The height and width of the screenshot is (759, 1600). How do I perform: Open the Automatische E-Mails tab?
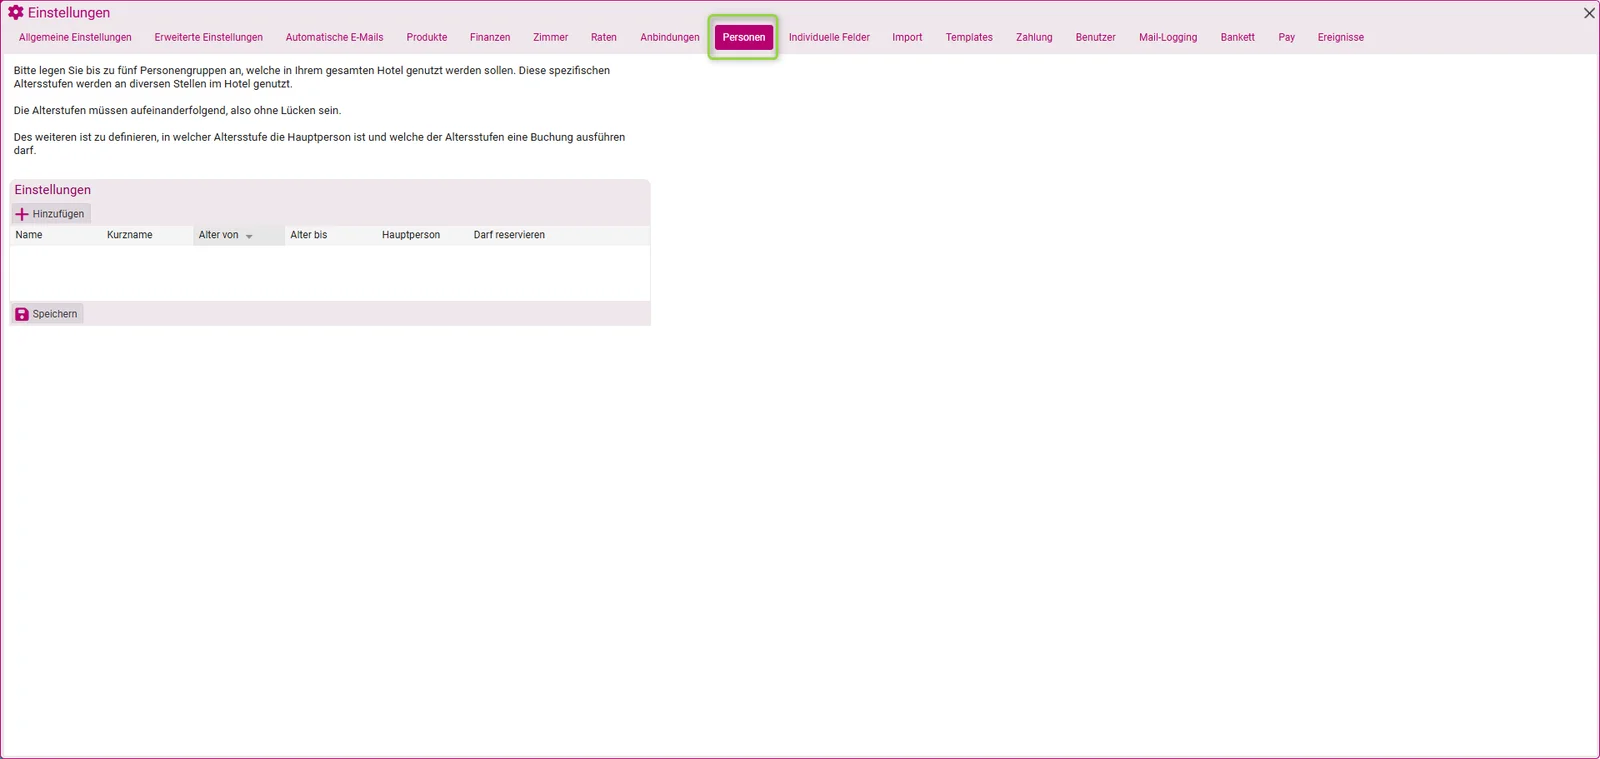tap(335, 37)
